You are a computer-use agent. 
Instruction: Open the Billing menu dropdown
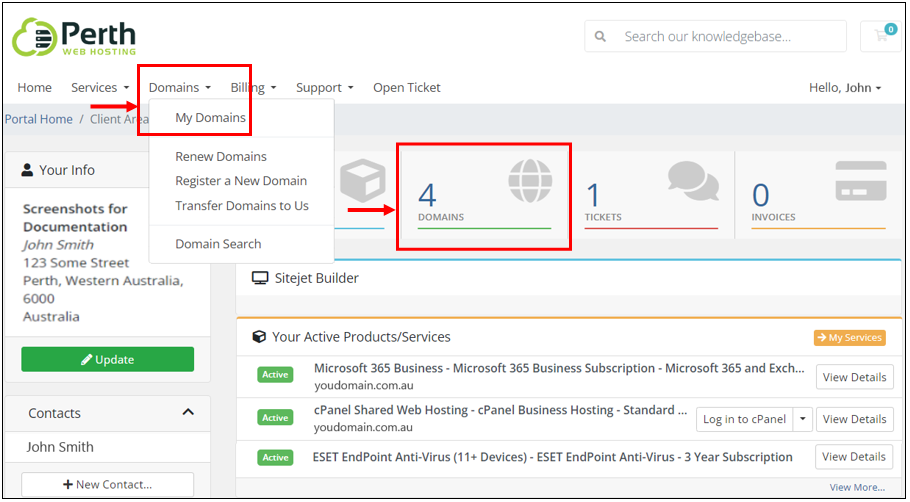253,88
